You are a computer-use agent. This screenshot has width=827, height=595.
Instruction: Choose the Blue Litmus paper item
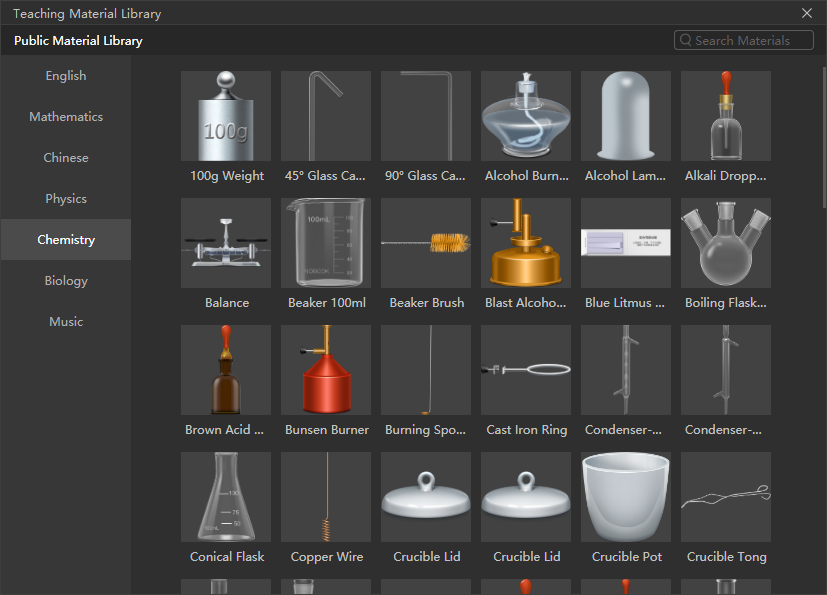click(x=626, y=243)
